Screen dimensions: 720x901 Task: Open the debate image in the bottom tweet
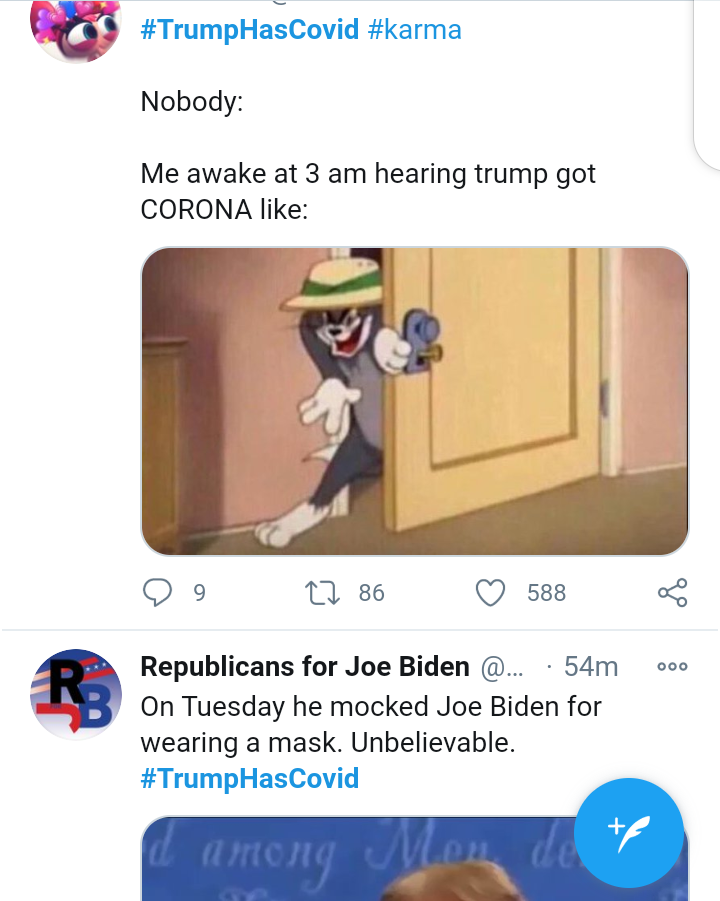pyautogui.click(x=415, y=858)
